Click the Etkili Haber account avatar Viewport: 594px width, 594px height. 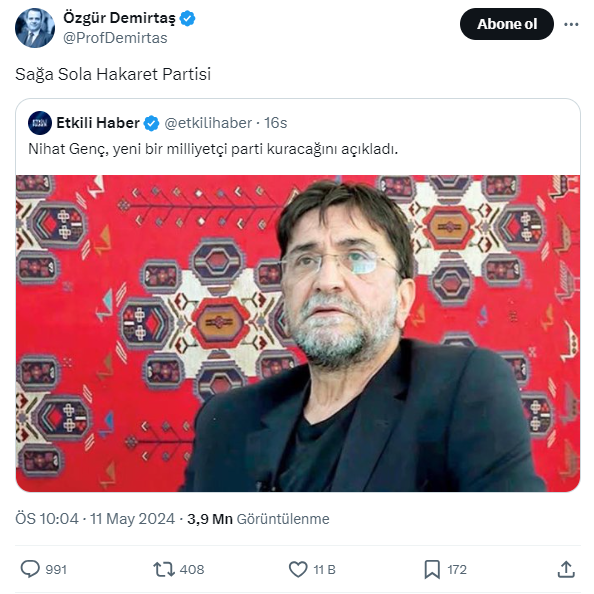[x=40, y=123]
